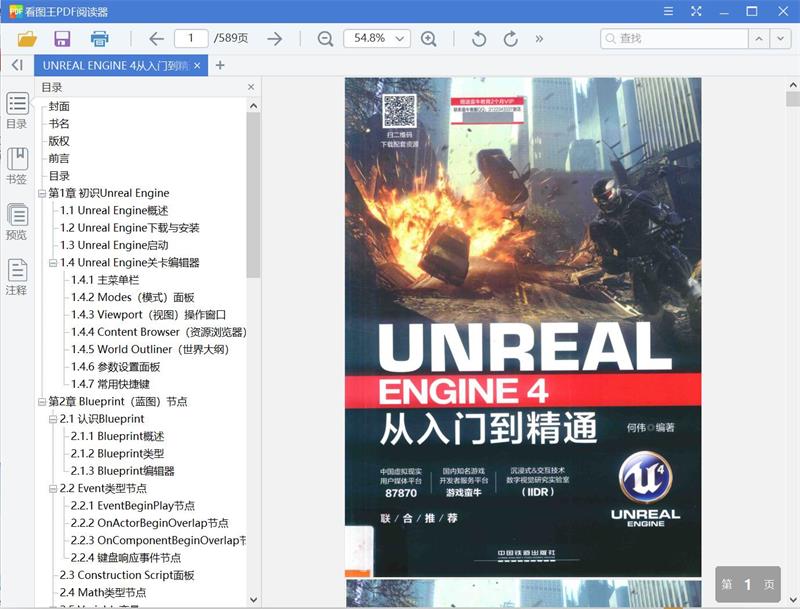Click the page number input field

point(191,38)
